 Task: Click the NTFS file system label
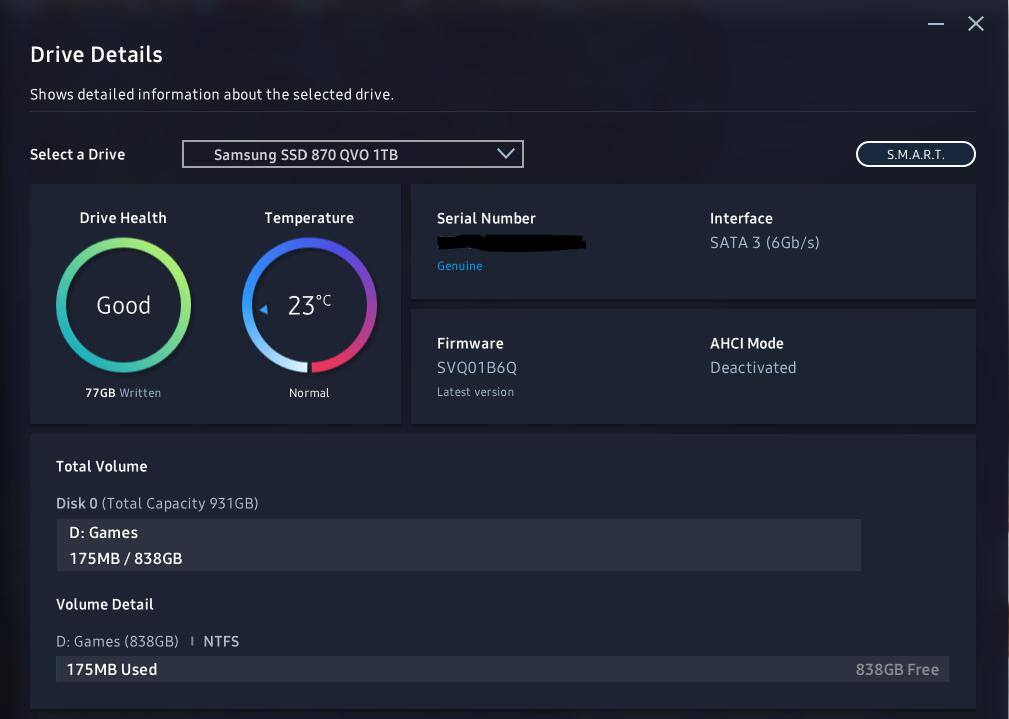click(221, 641)
